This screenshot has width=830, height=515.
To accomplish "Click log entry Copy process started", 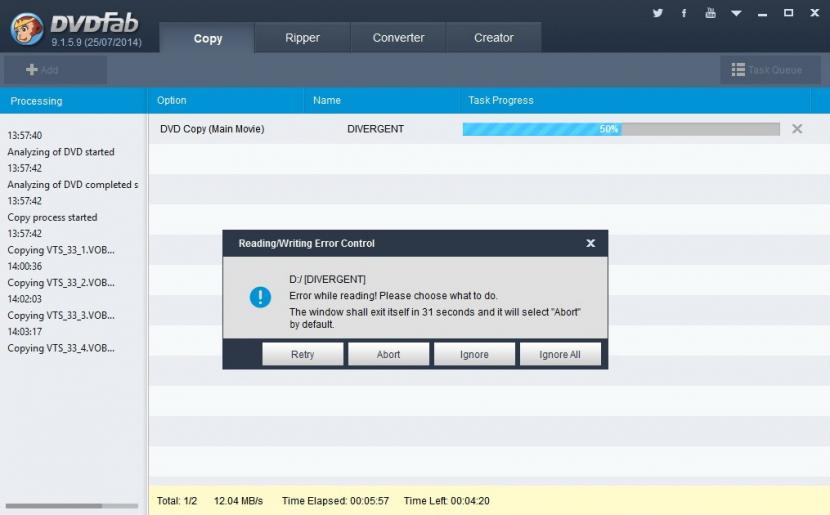I will coord(52,218).
